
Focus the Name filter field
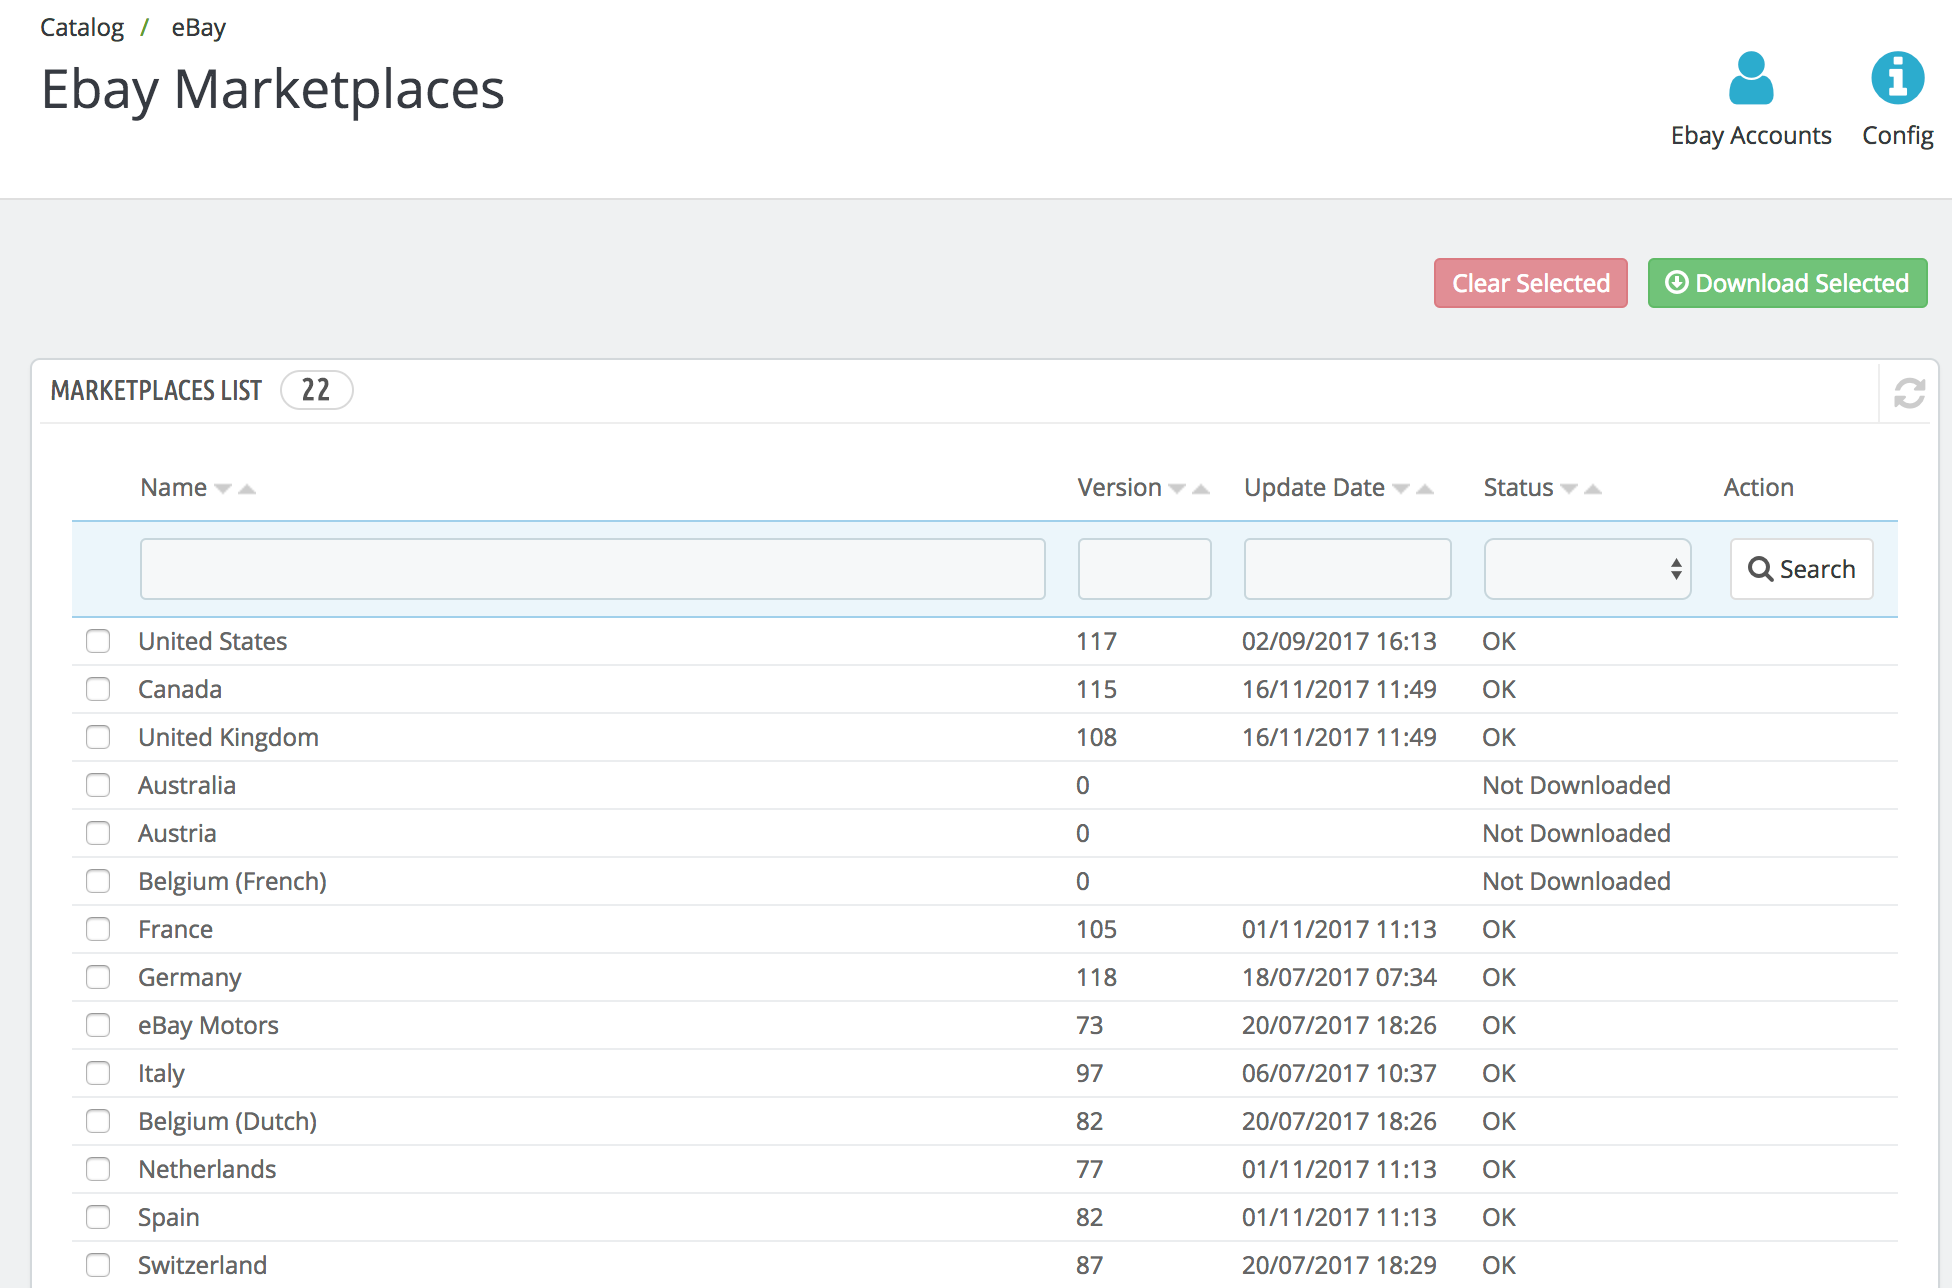[592, 569]
